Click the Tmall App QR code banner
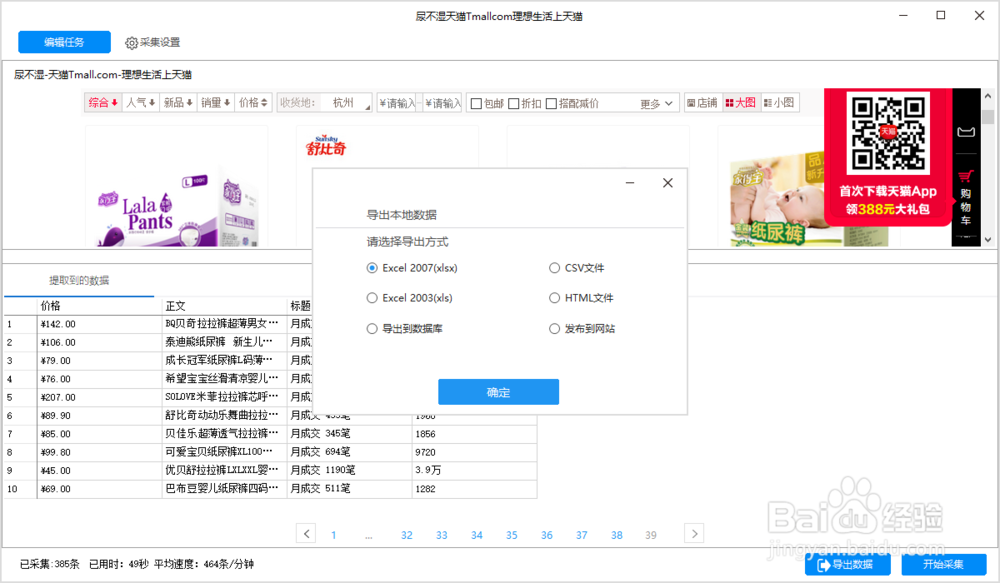This screenshot has height=583, width=1000. [x=888, y=157]
